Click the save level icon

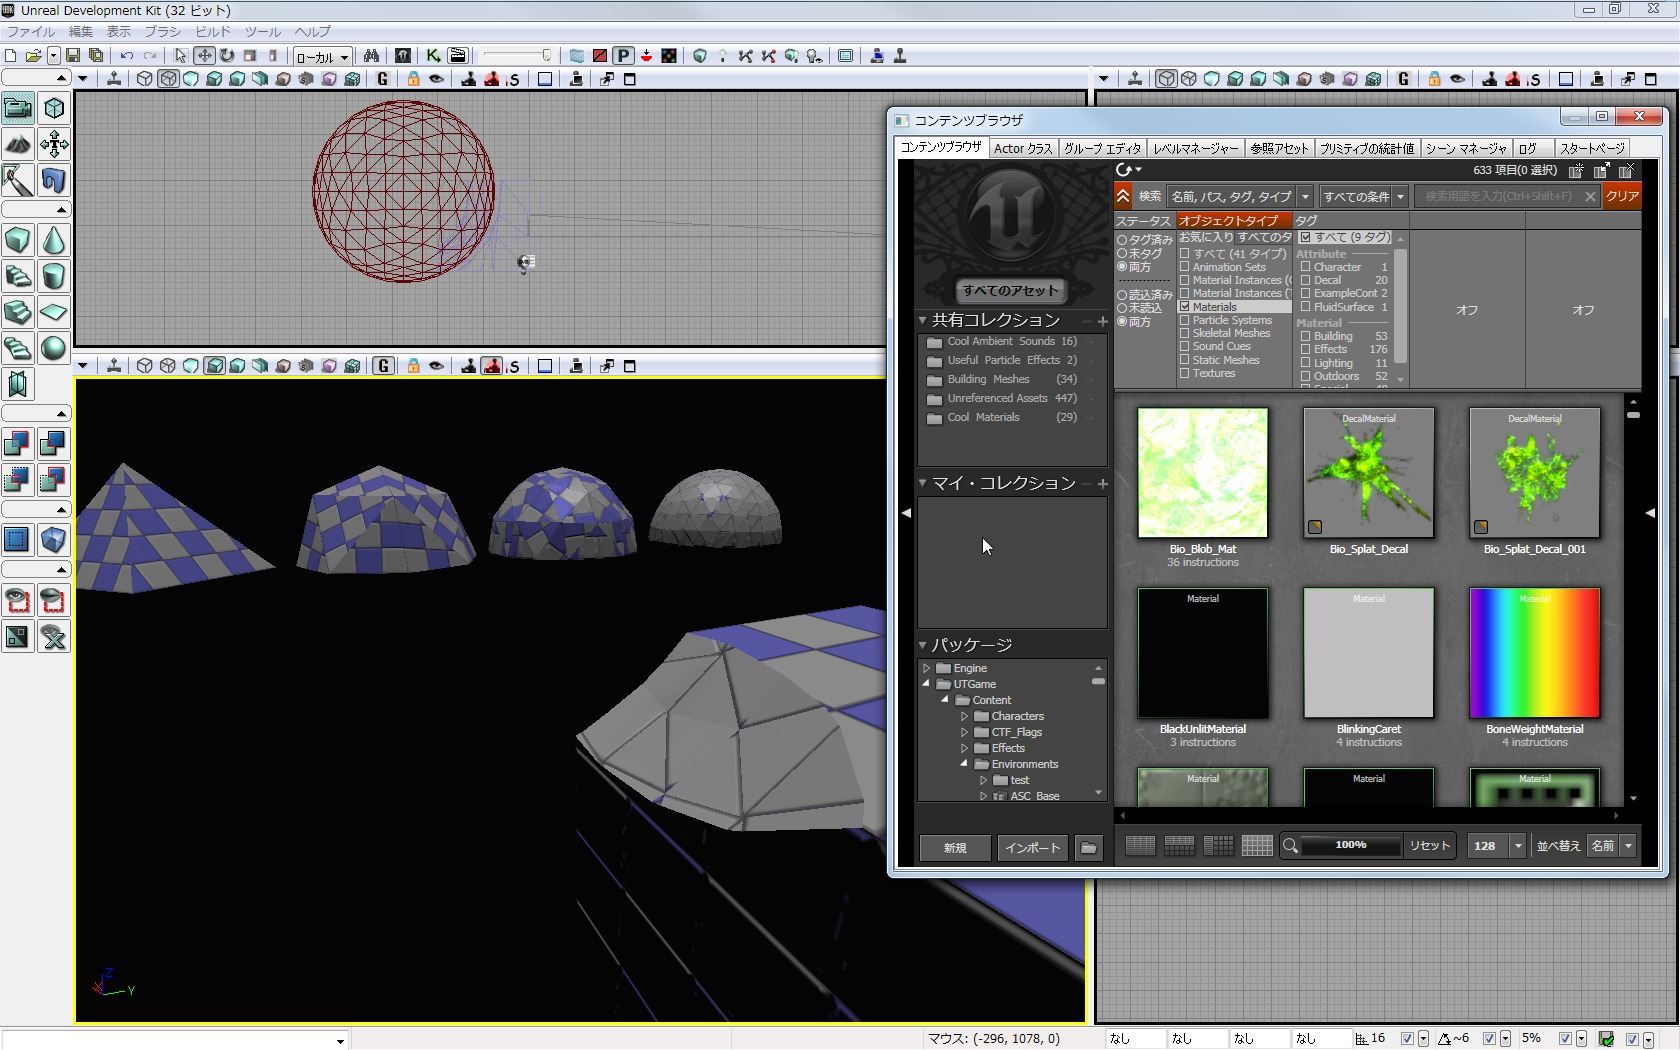pos(73,56)
